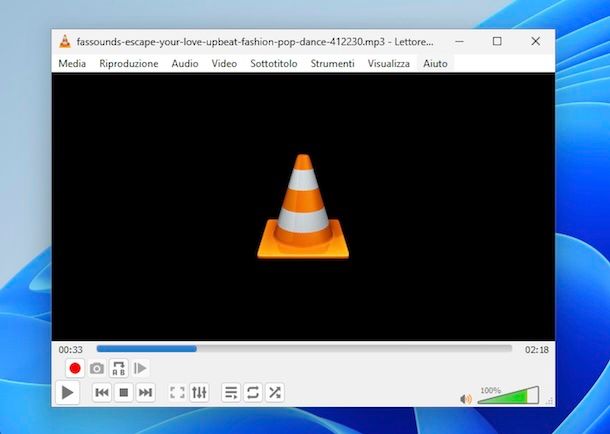Image resolution: width=610 pixels, height=434 pixels.
Task: Minimize the VLC window
Action: pos(459,41)
